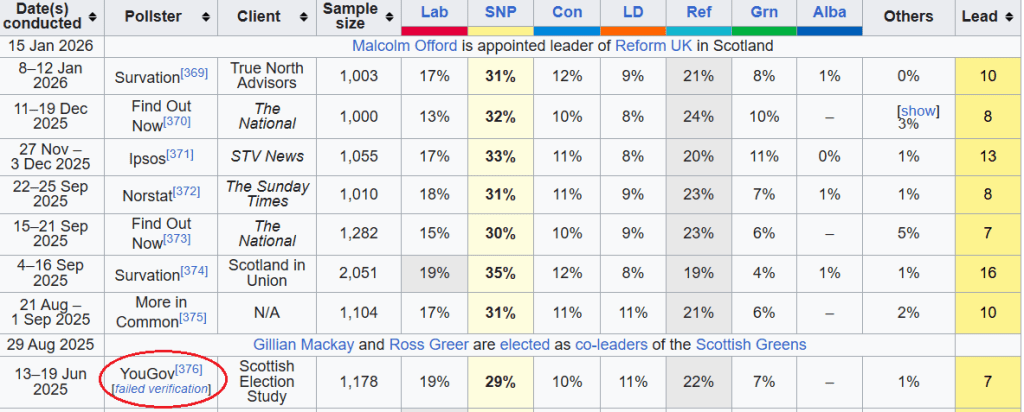Image resolution: width=1024 pixels, height=412 pixels.
Task: Sort table by Date(s) conducted column
Action: (x=93, y=17)
